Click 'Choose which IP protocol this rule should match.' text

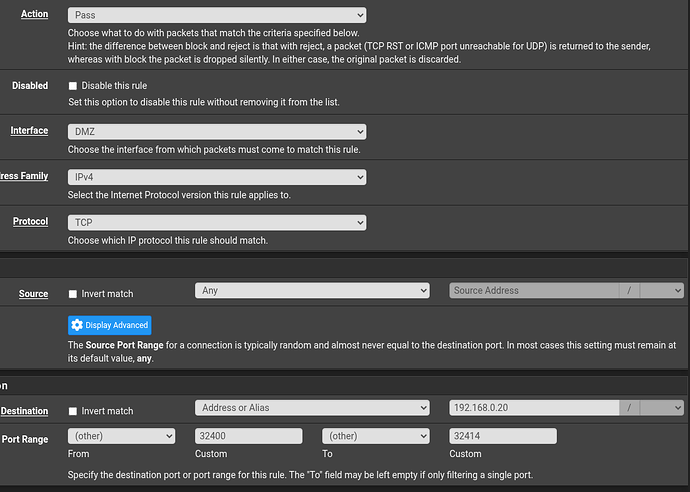click(x=168, y=241)
